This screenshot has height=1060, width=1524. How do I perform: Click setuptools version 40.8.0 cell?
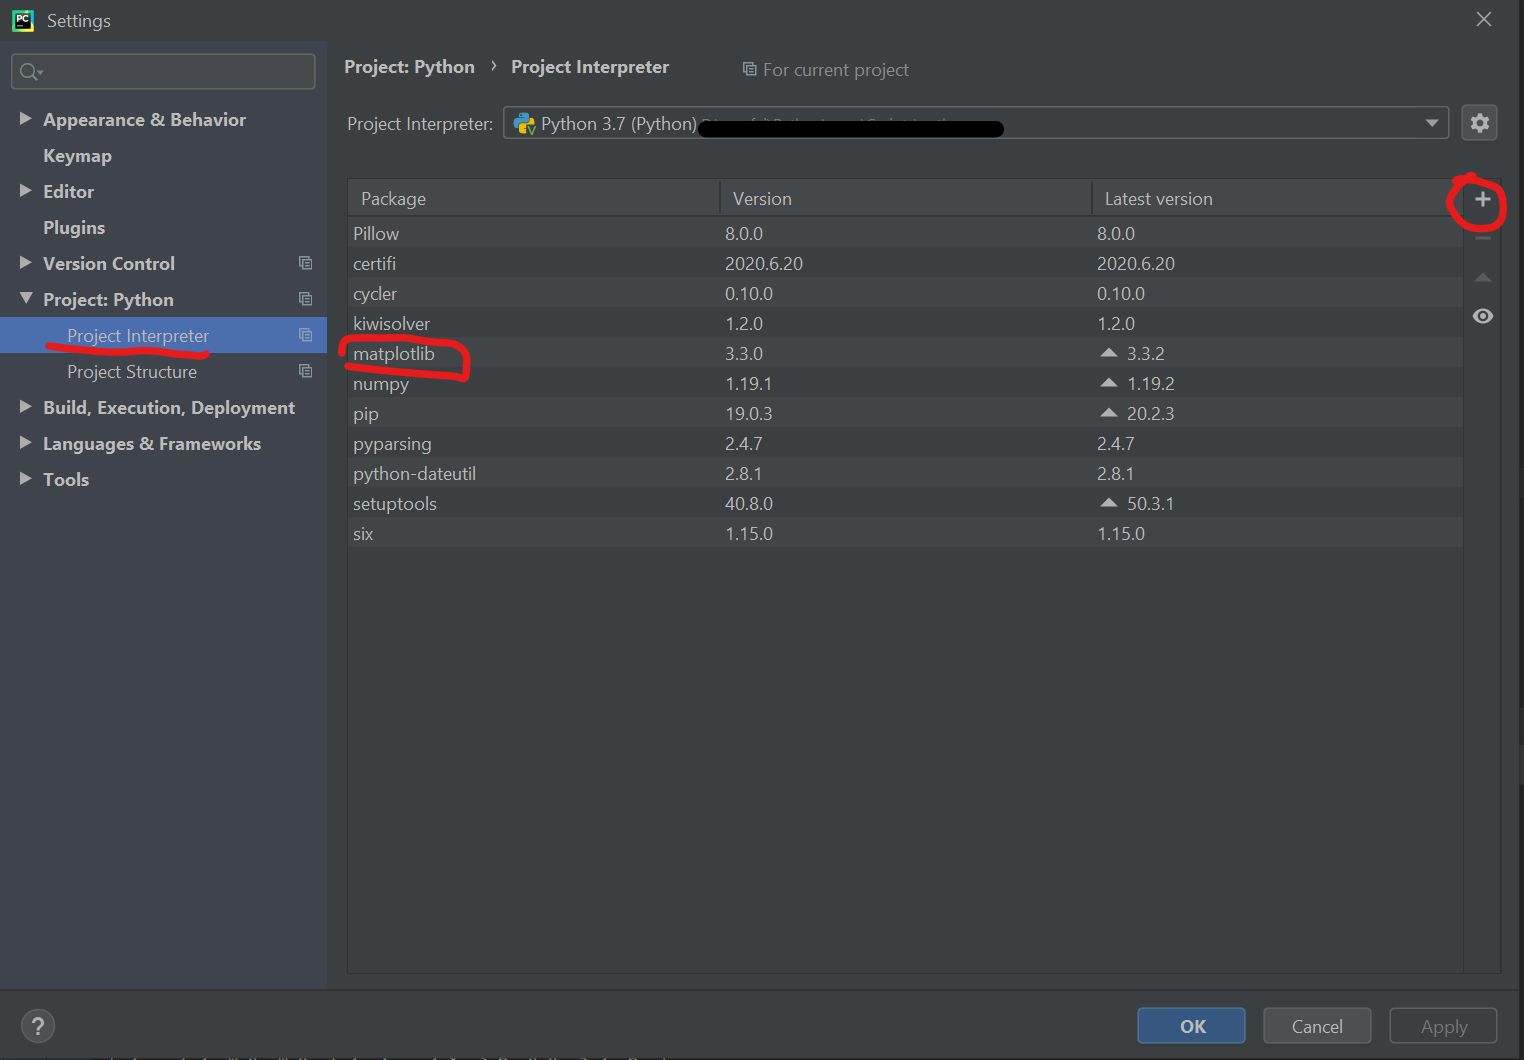point(749,503)
